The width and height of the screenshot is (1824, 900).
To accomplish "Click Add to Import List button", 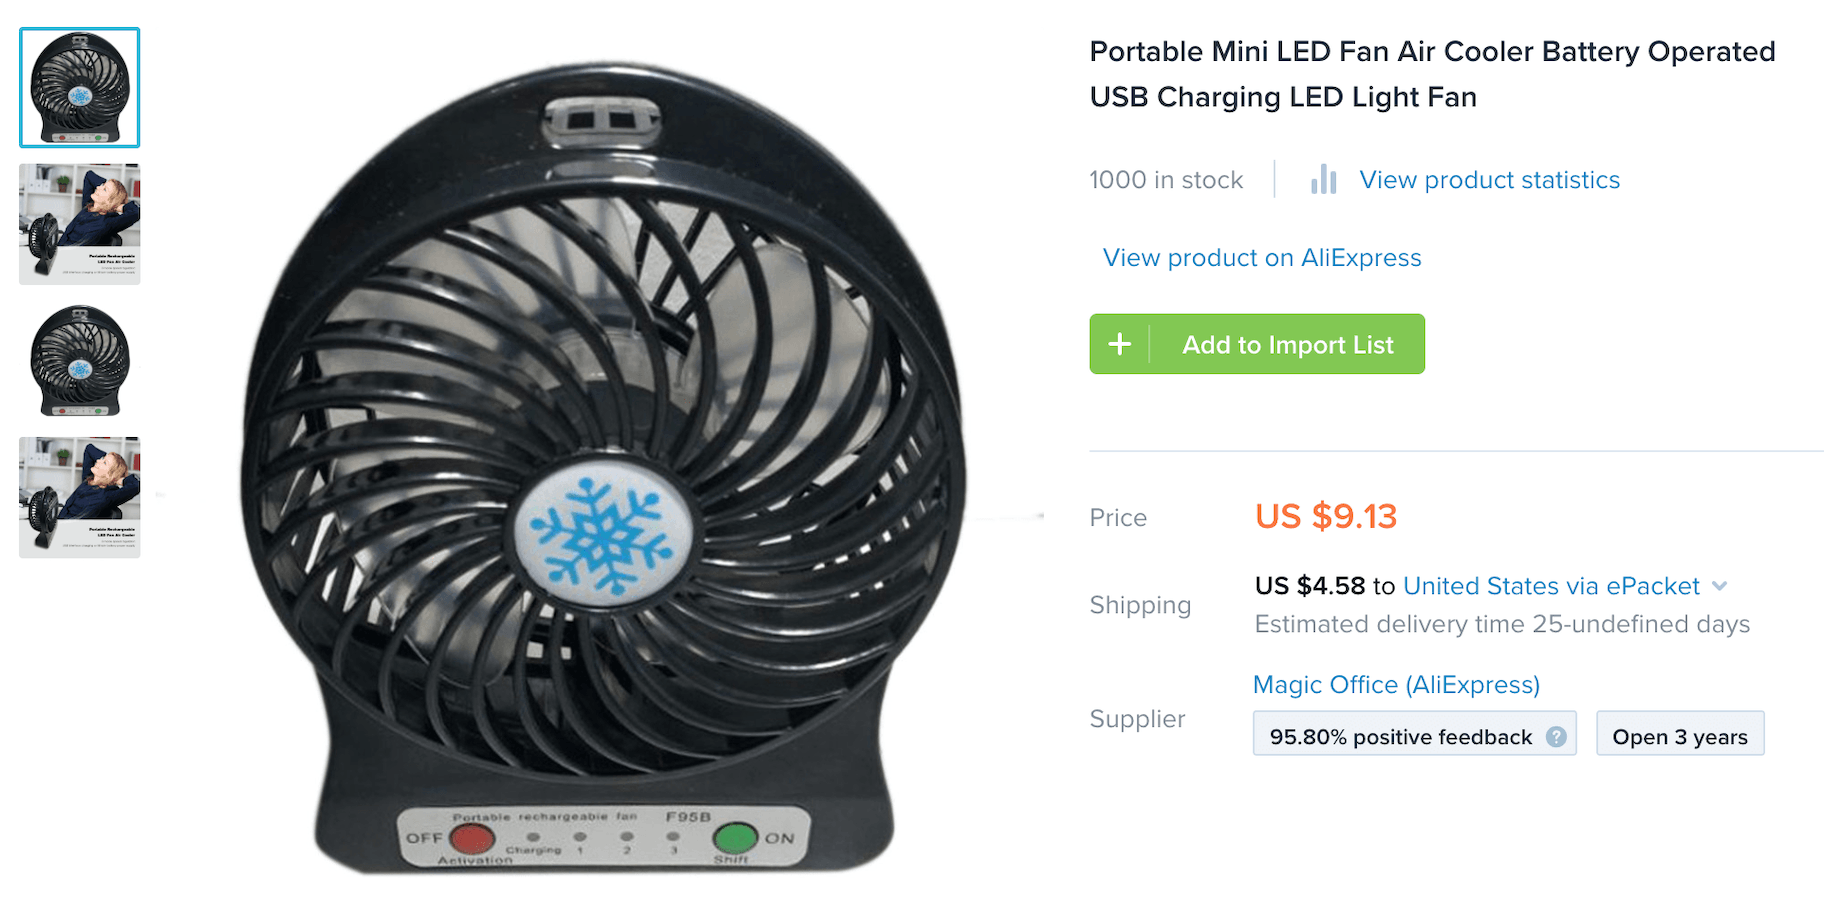I will [1257, 344].
